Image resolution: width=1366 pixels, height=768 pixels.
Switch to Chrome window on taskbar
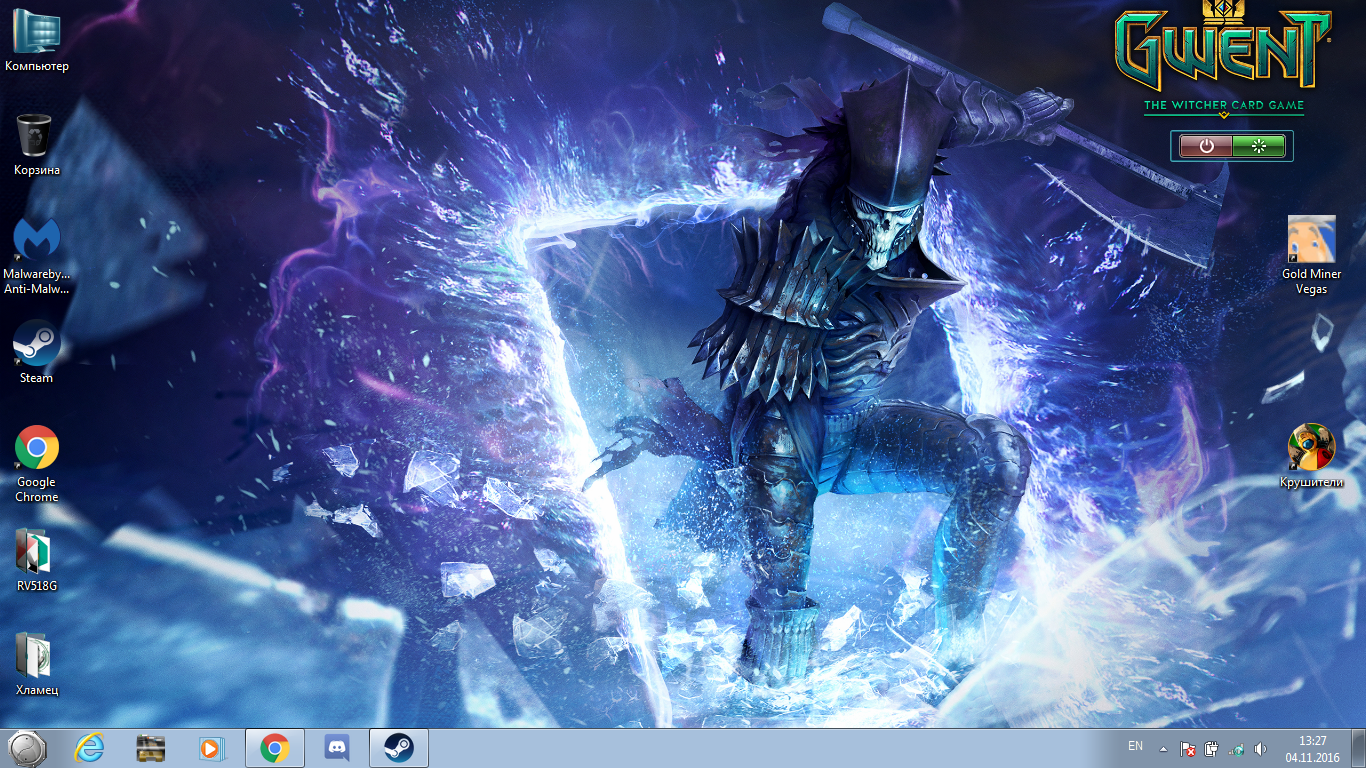(x=275, y=748)
